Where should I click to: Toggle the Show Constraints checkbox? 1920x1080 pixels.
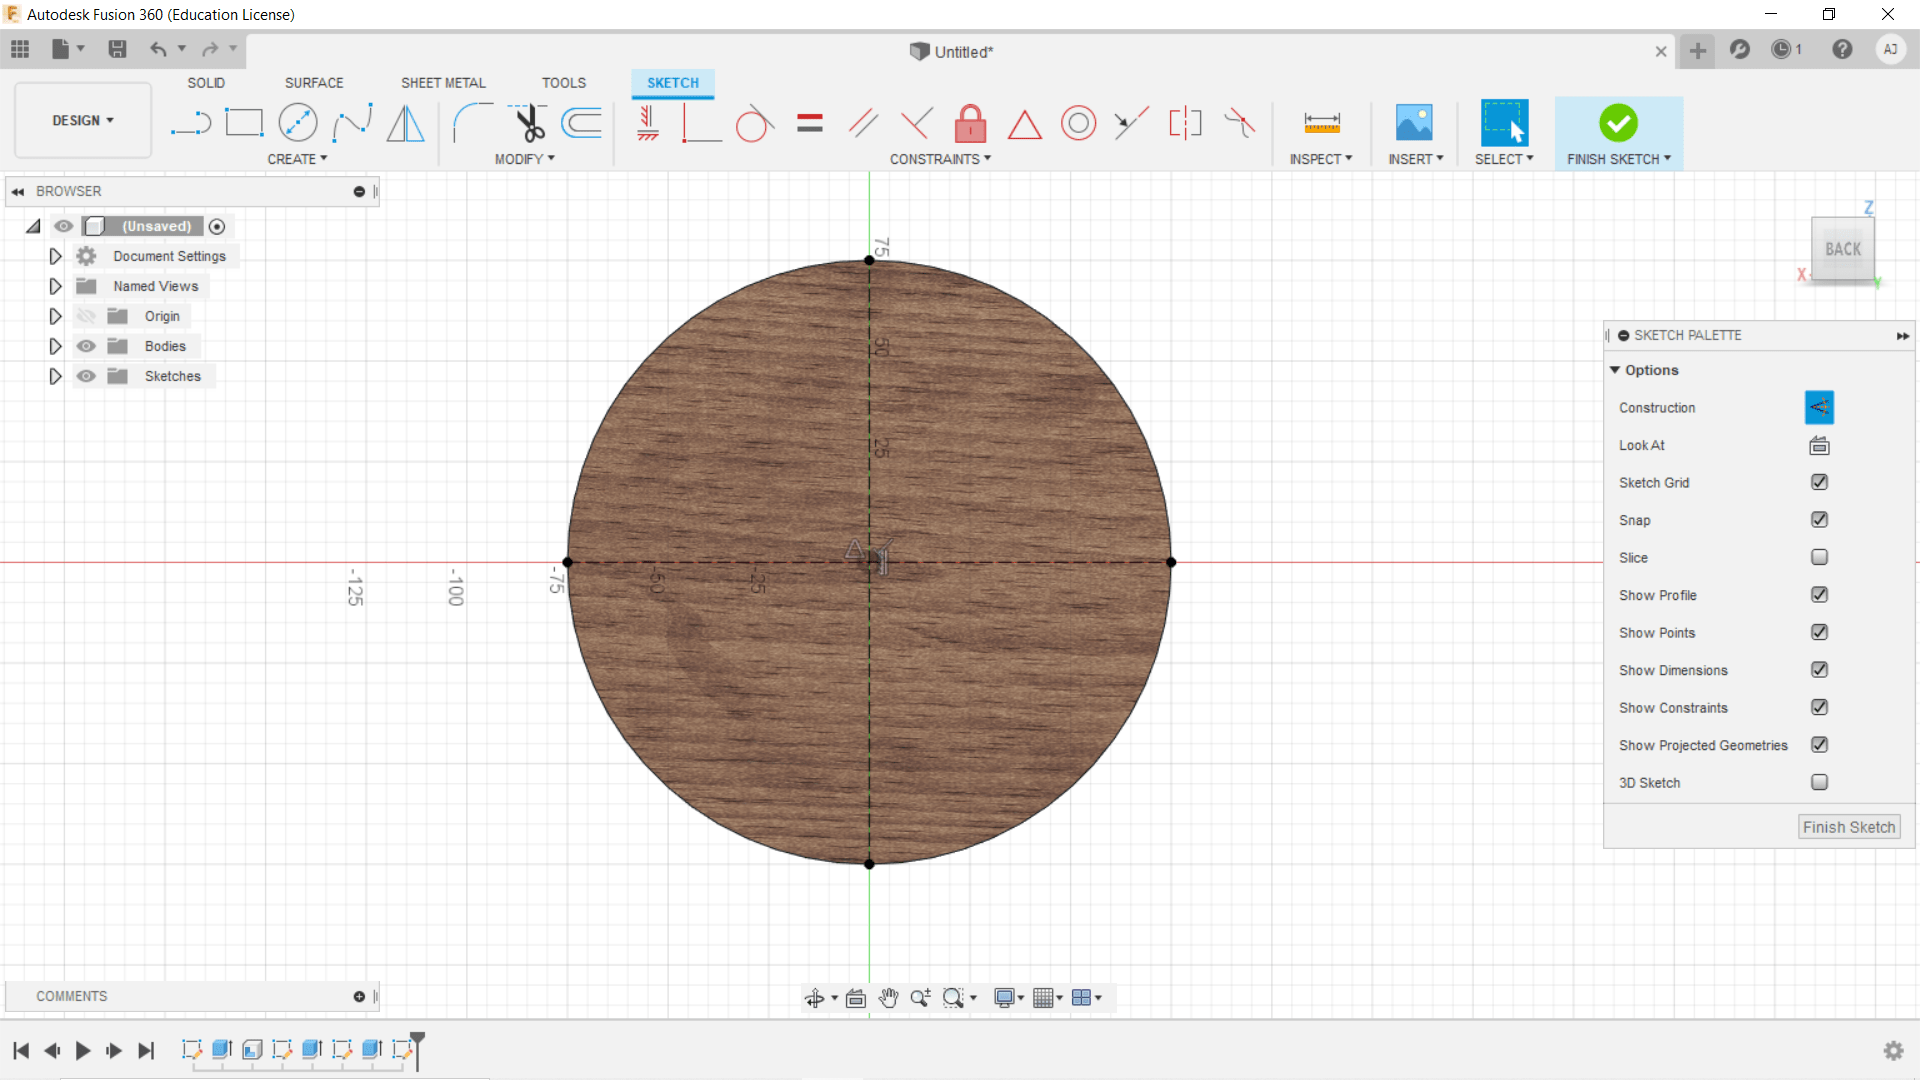click(1819, 707)
